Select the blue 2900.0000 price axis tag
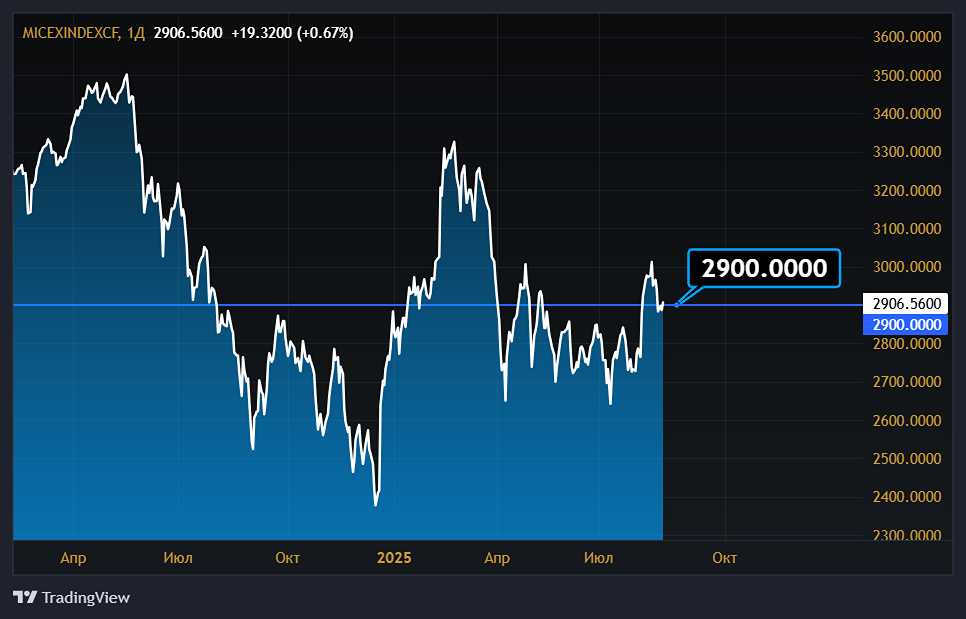The image size is (966, 619). [907, 325]
